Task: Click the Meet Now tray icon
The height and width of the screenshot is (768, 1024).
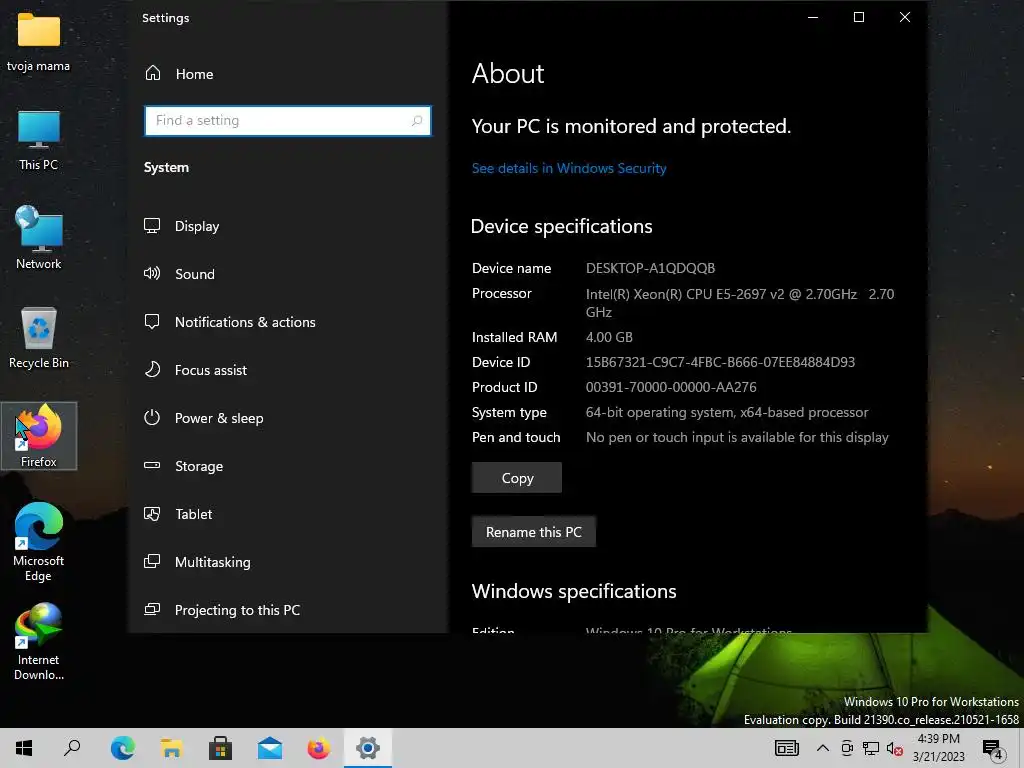Action: 847,748
